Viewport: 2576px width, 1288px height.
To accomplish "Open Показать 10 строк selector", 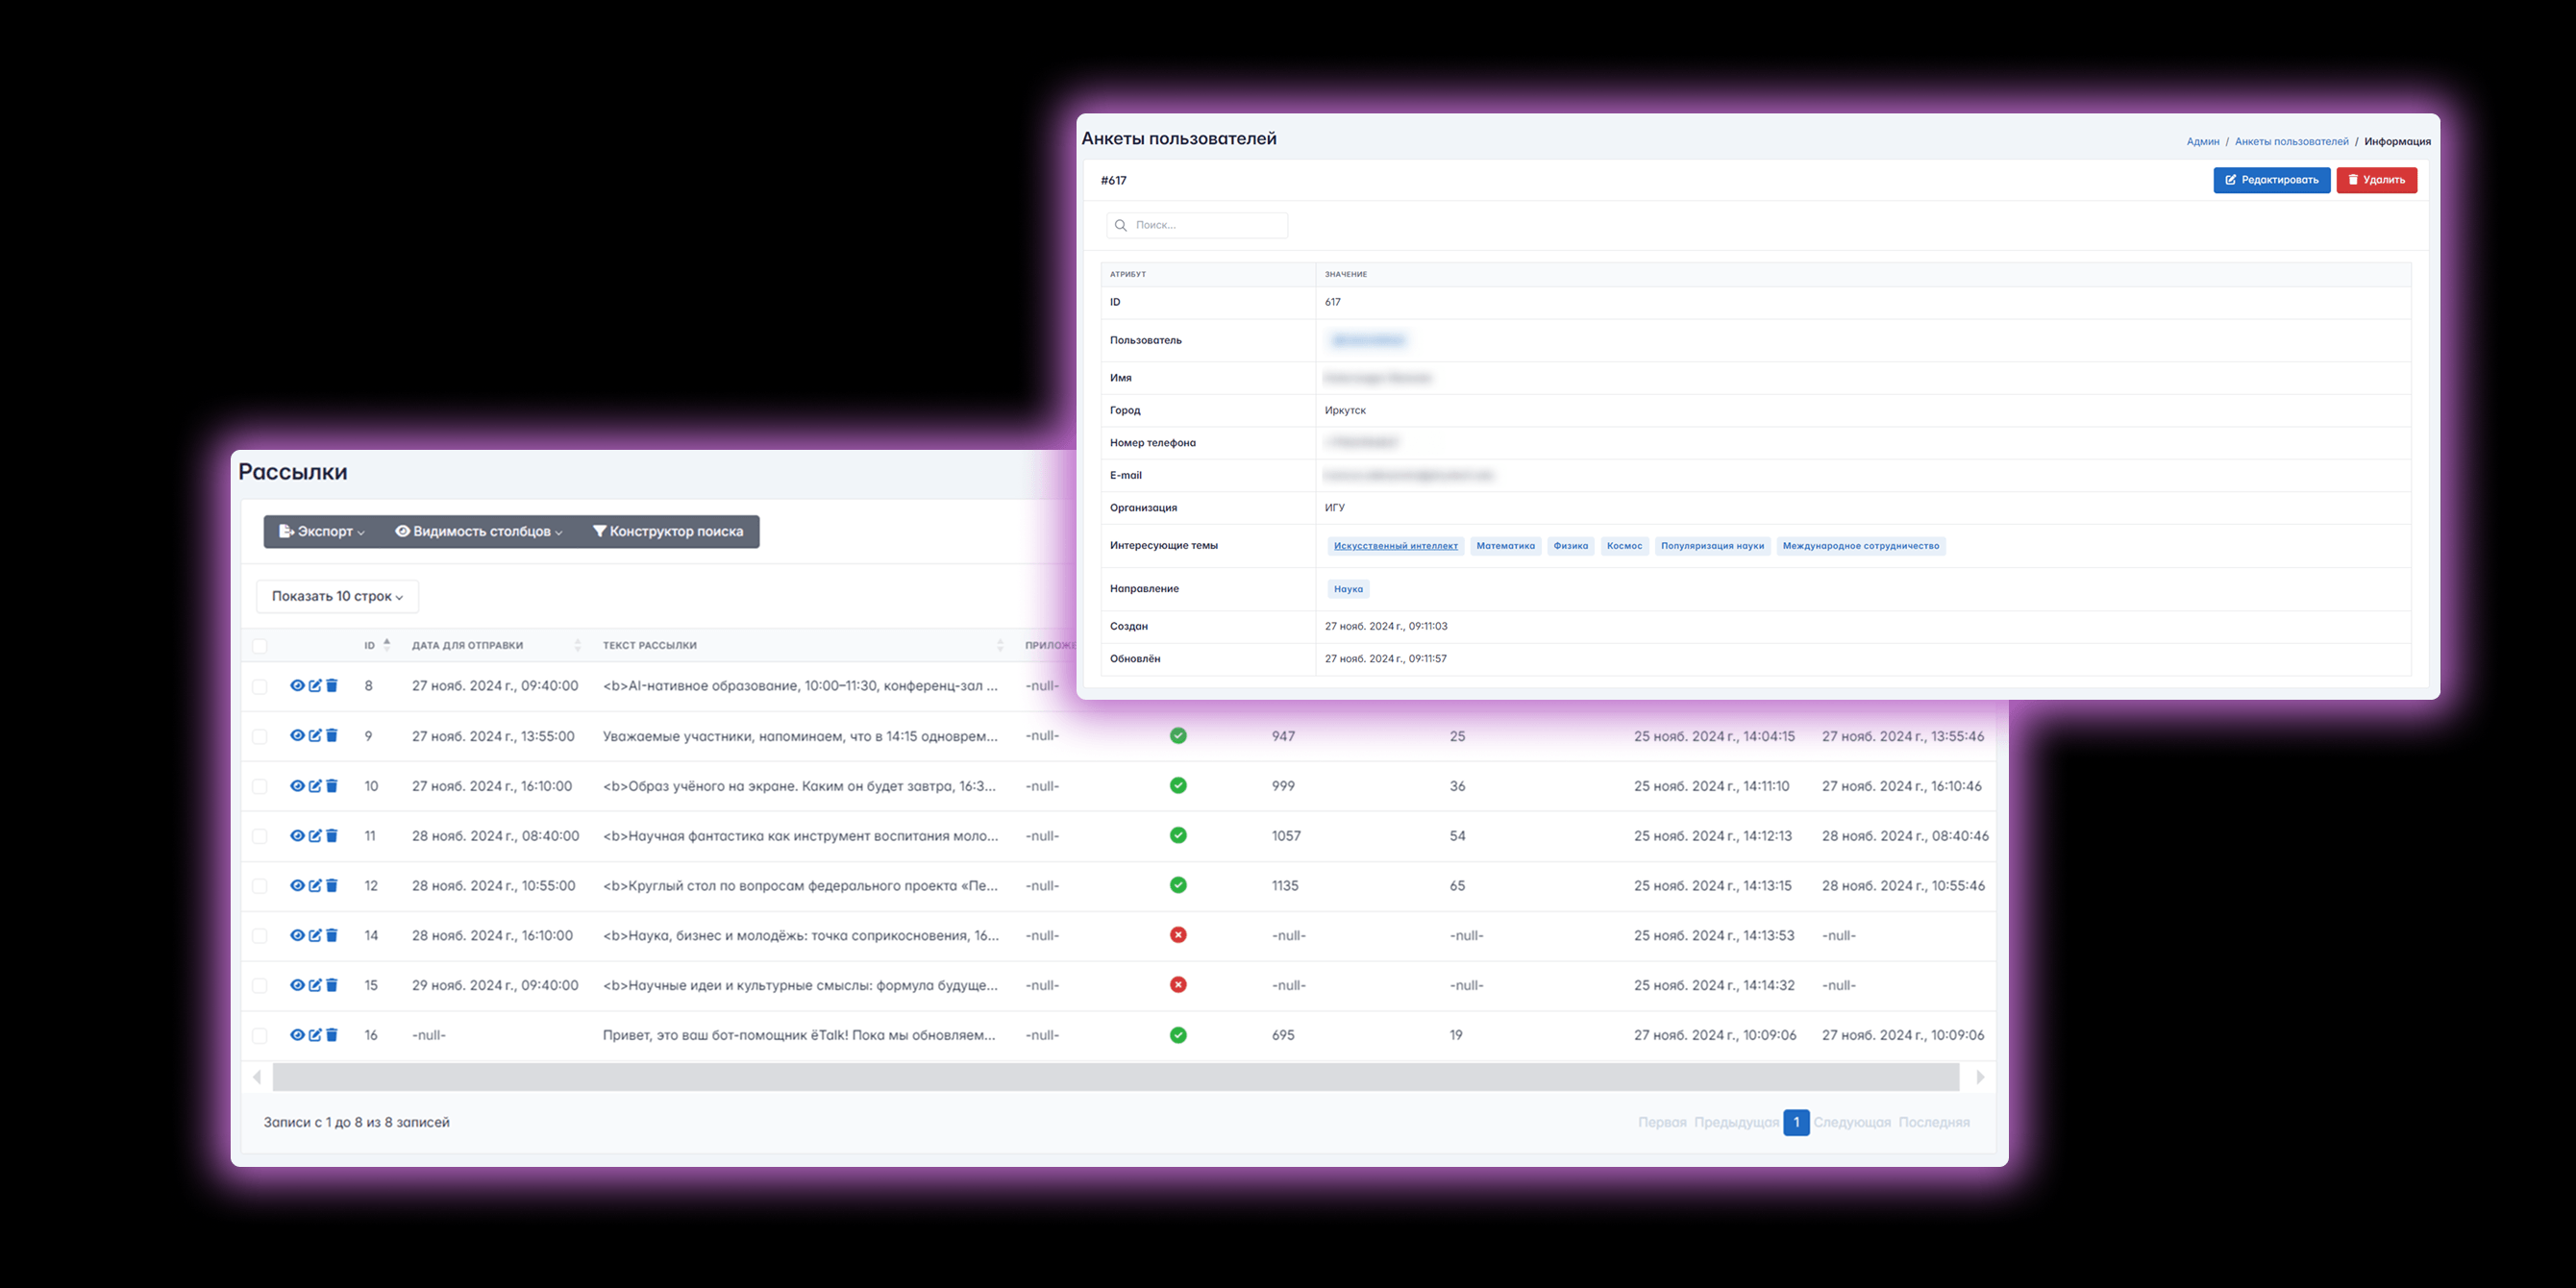I will 337,596.
